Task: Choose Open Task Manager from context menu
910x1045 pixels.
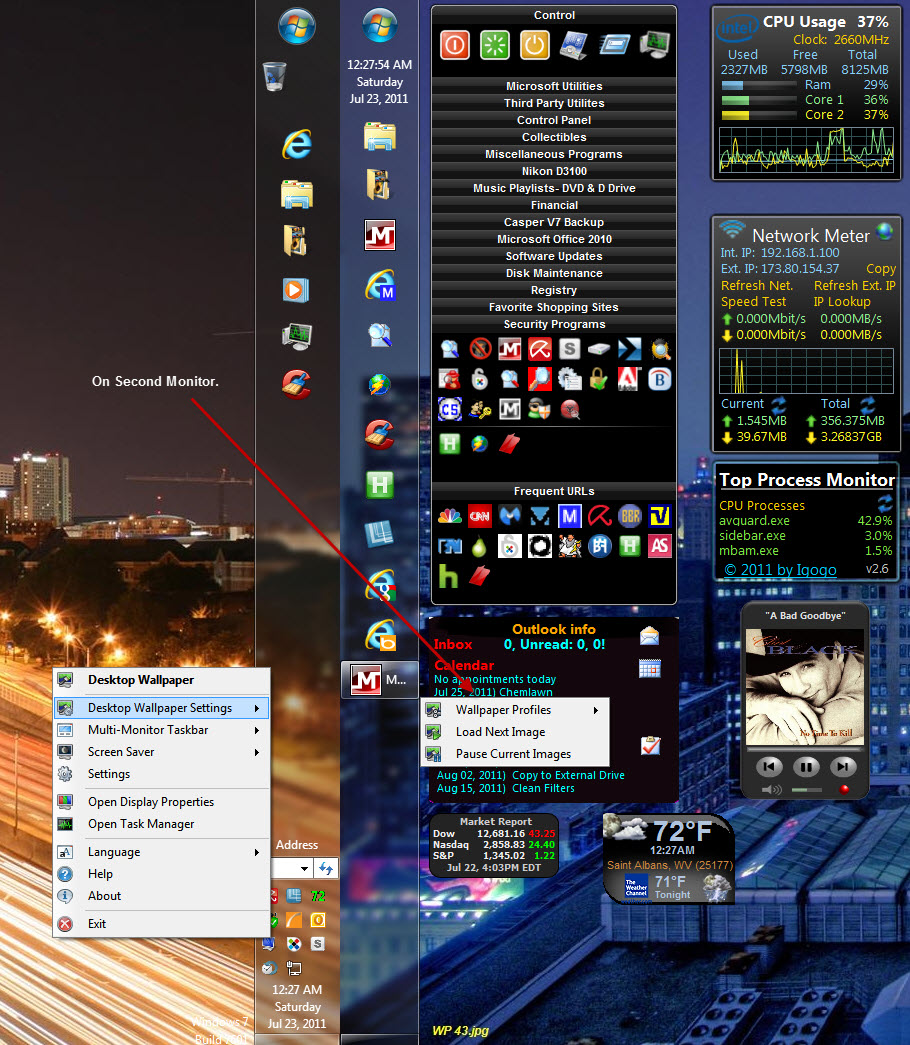Action: [x=141, y=824]
